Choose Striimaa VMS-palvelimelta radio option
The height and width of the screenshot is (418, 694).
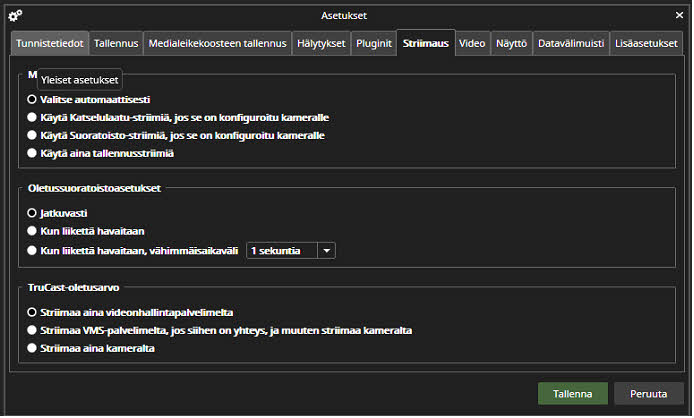pos(33,330)
